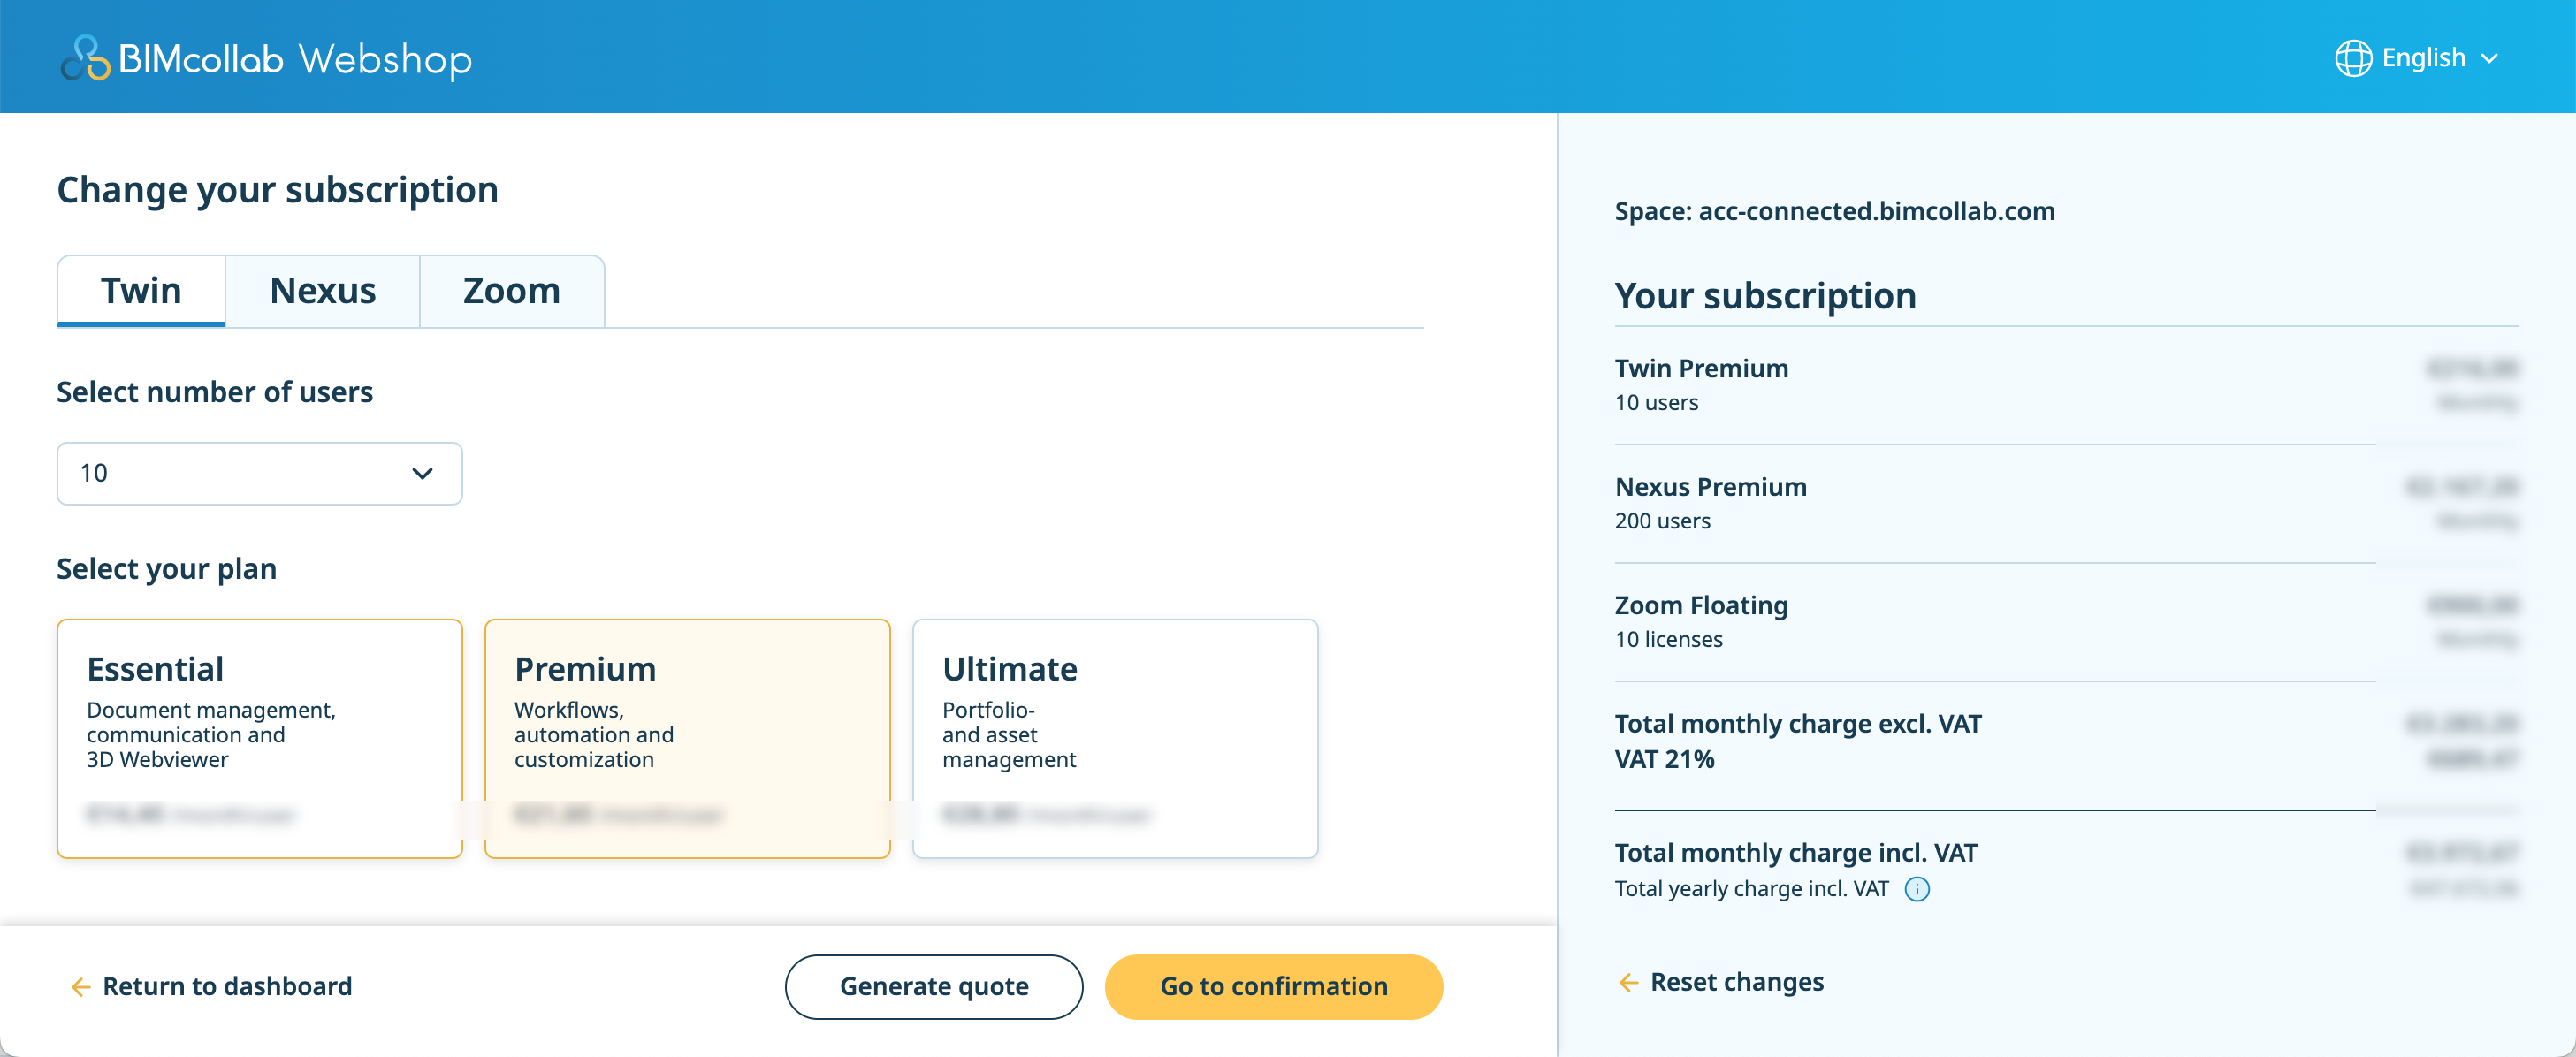Click the 'Zoom Floating' subscription text
The height and width of the screenshot is (1057, 2576).
1701,605
